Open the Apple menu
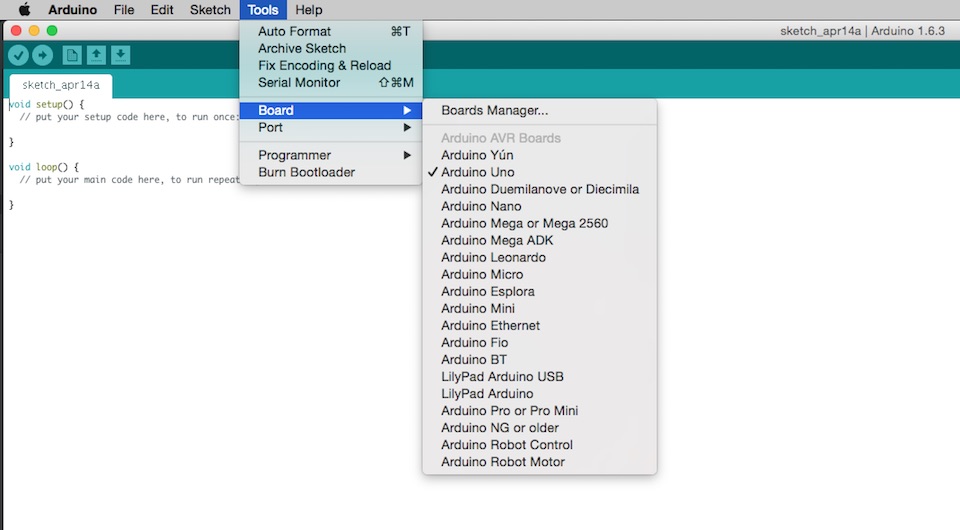 pos(24,10)
